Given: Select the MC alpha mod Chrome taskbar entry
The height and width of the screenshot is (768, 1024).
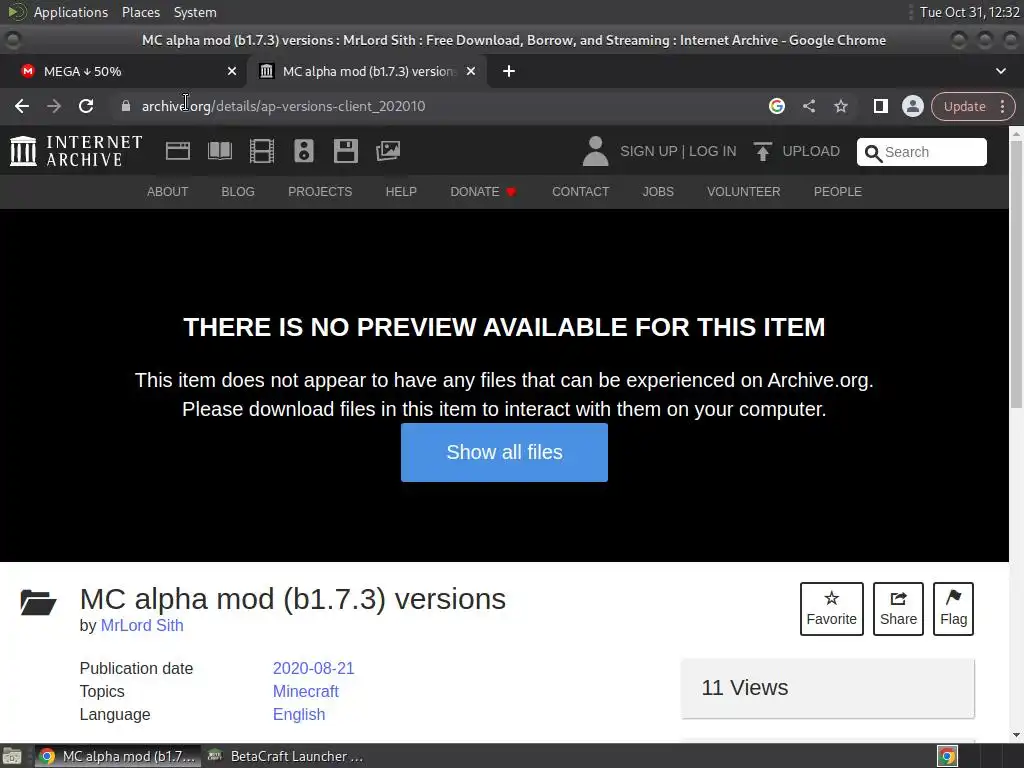Looking at the screenshot, I should [x=118, y=756].
